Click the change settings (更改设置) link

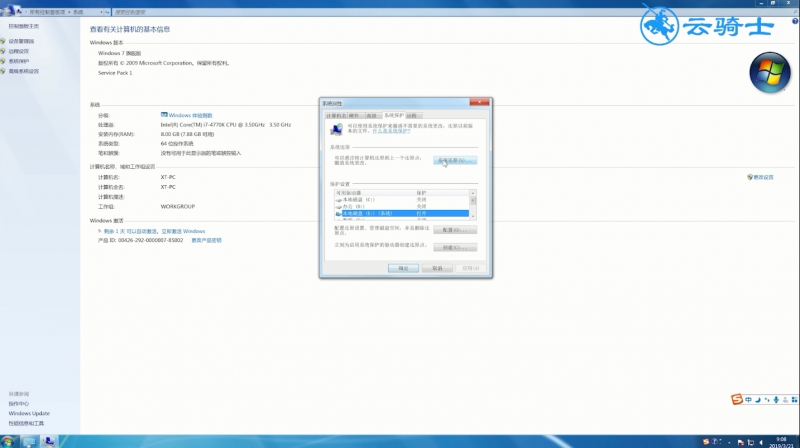click(763, 177)
